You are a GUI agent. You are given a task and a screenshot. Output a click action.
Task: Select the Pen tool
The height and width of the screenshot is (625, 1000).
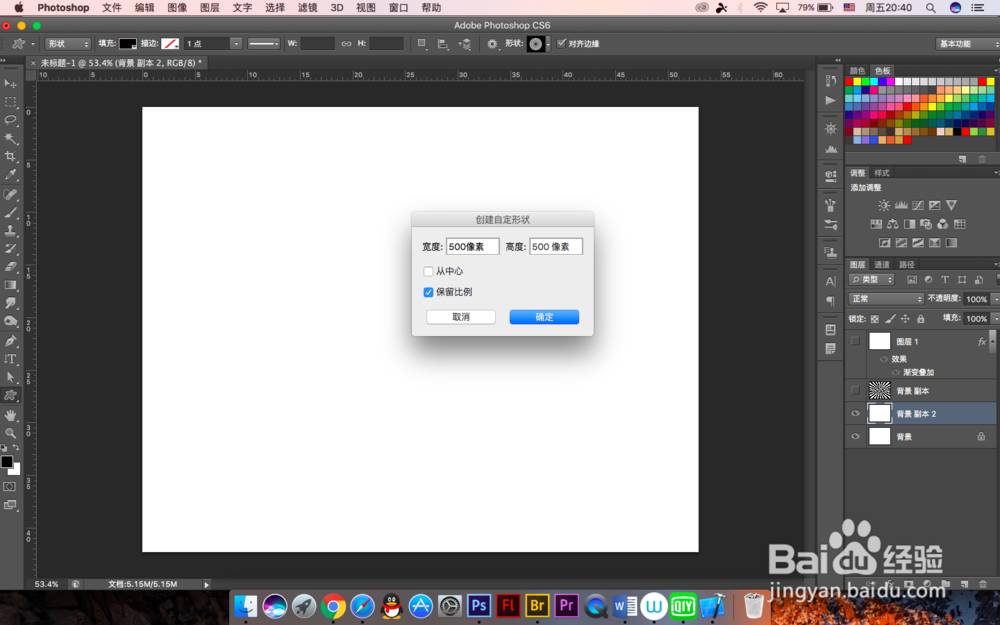pos(10,341)
